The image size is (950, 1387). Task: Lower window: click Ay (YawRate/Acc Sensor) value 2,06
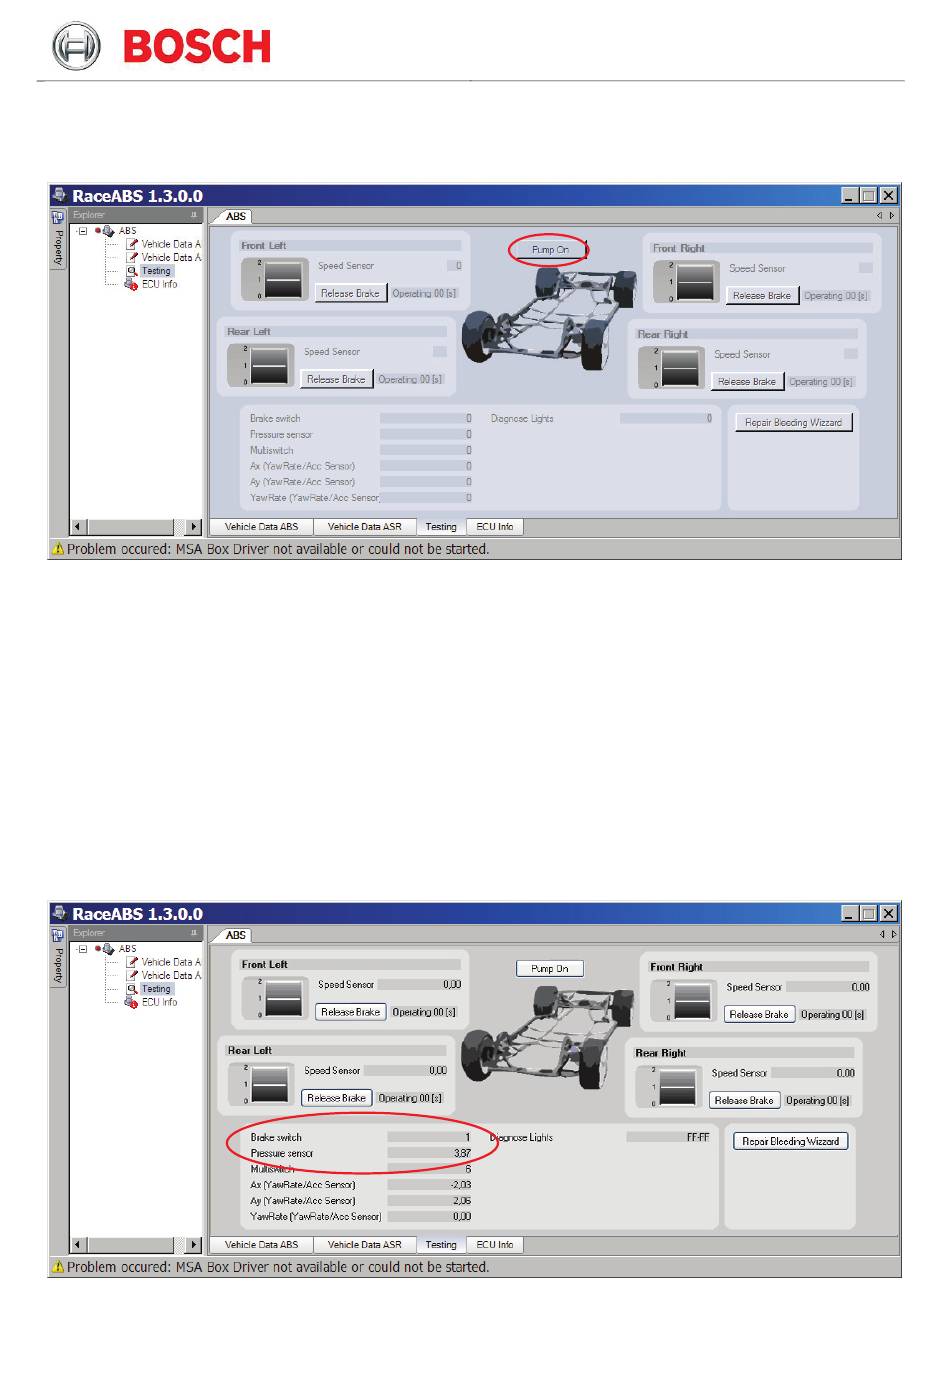[x=430, y=1200]
